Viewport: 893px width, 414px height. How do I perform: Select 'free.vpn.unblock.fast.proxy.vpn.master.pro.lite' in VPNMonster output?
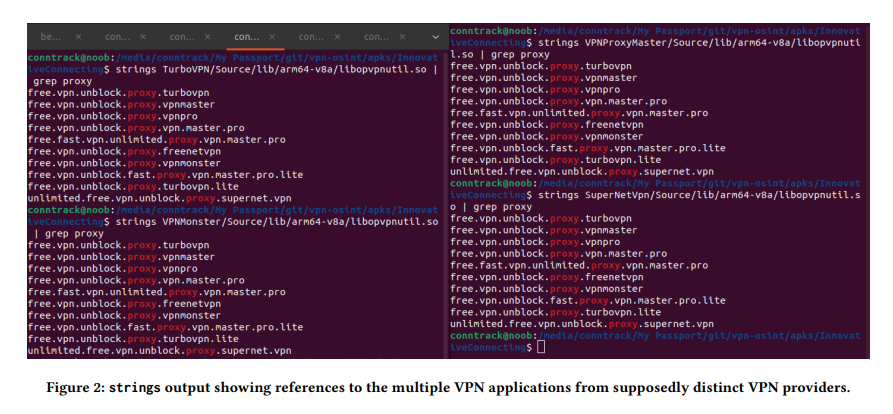165,327
